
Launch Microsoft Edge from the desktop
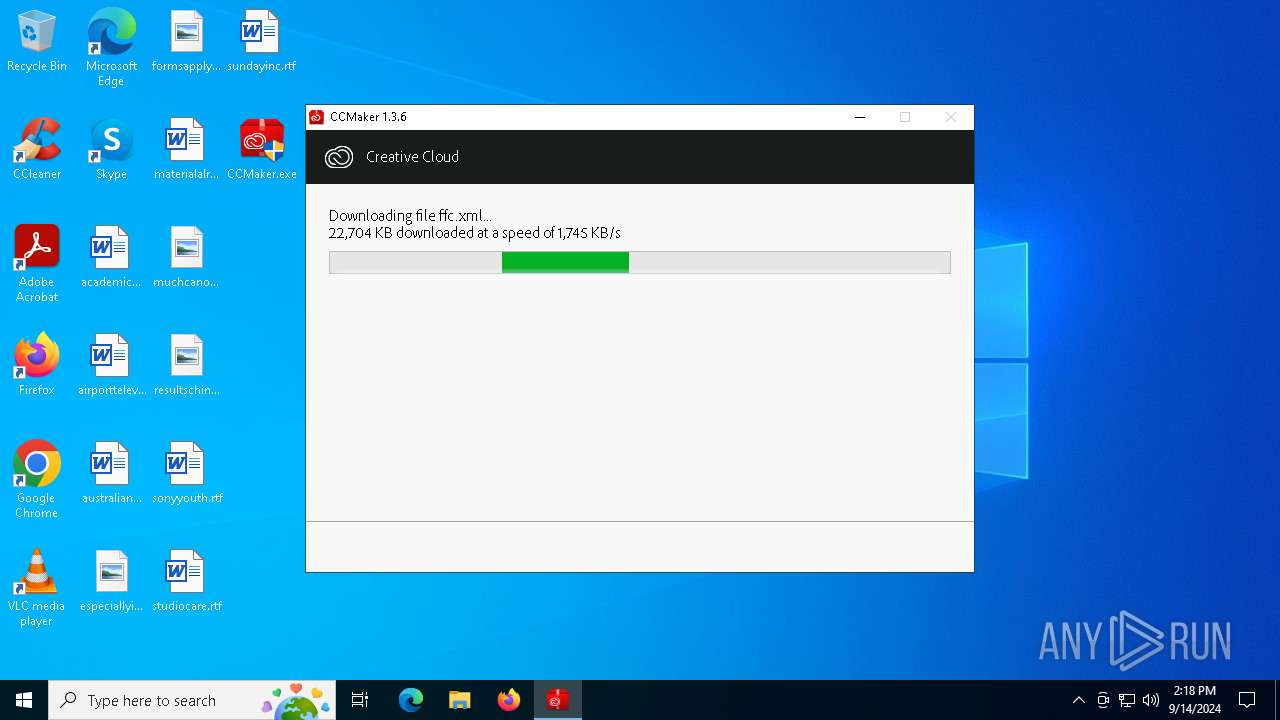pyautogui.click(x=111, y=48)
